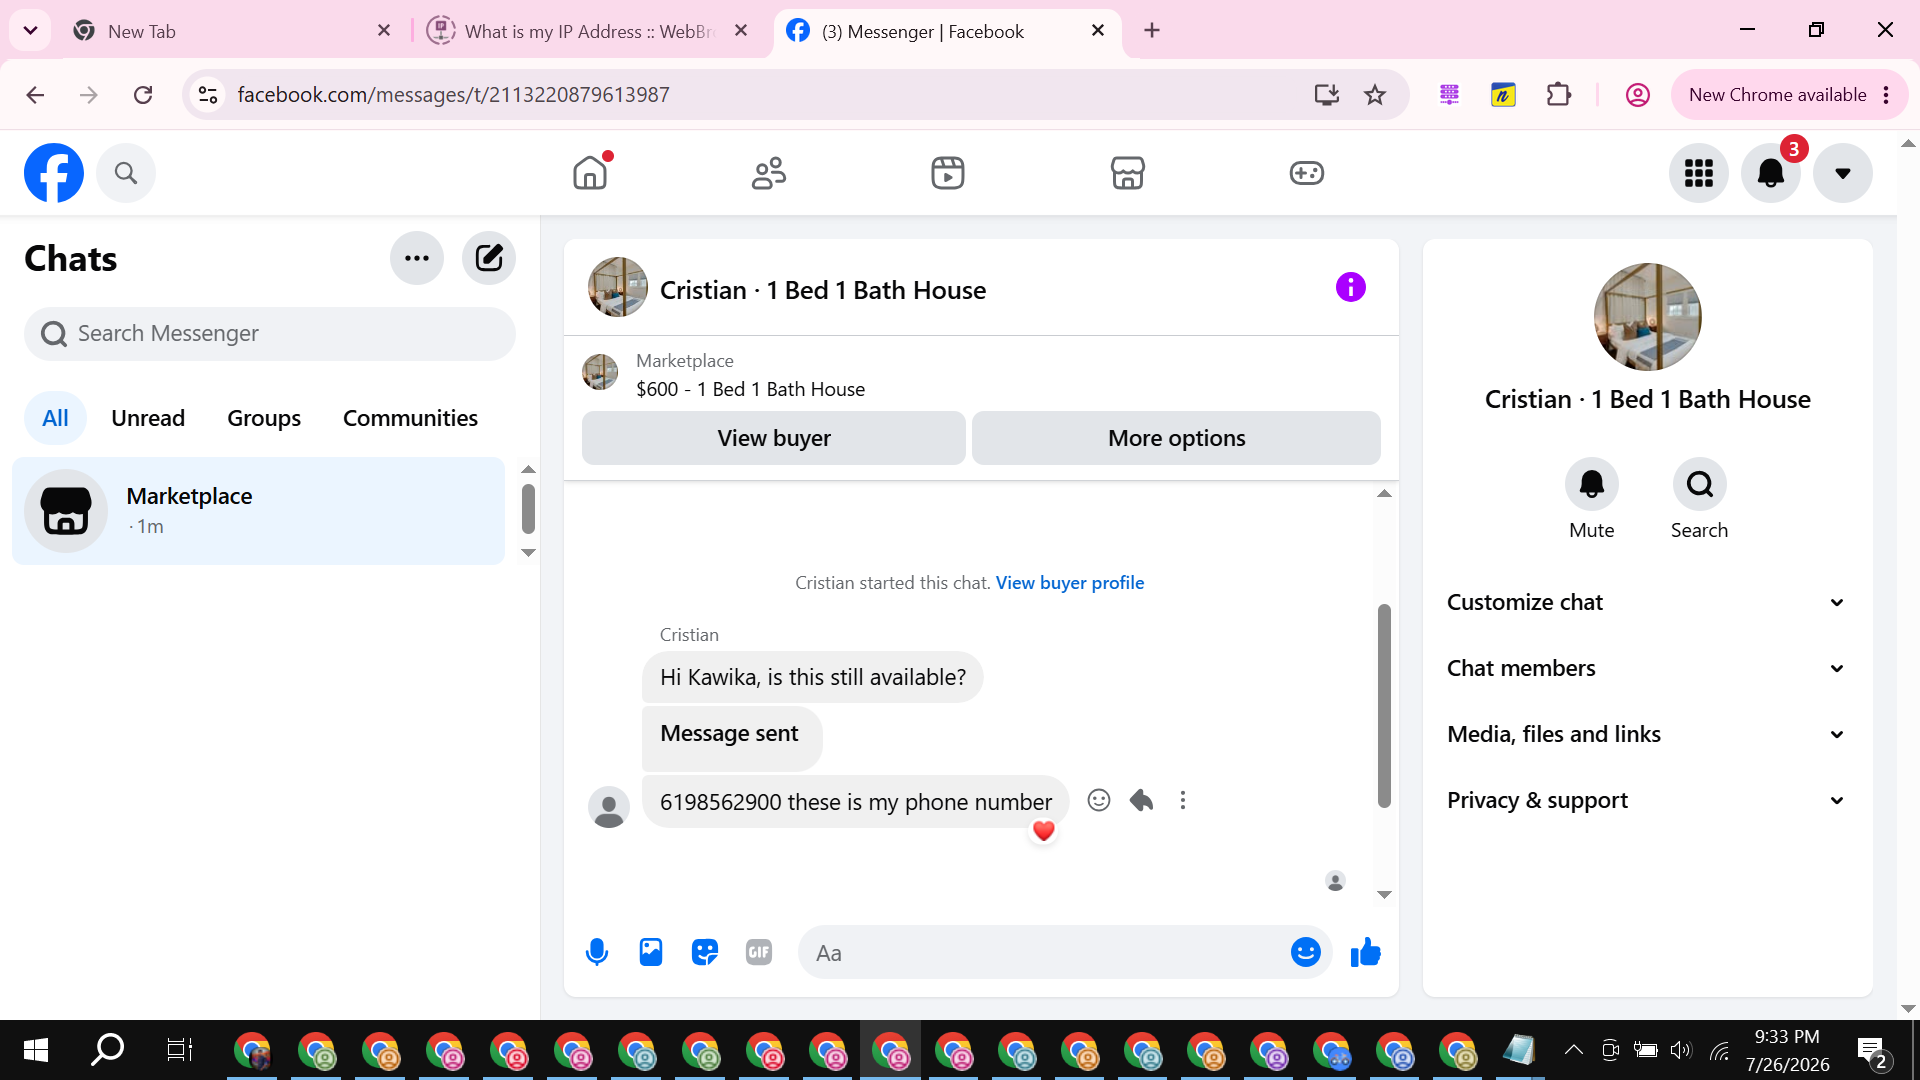Install app icon in address bar
The width and height of the screenshot is (1920, 1080).
pos(1327,95)
